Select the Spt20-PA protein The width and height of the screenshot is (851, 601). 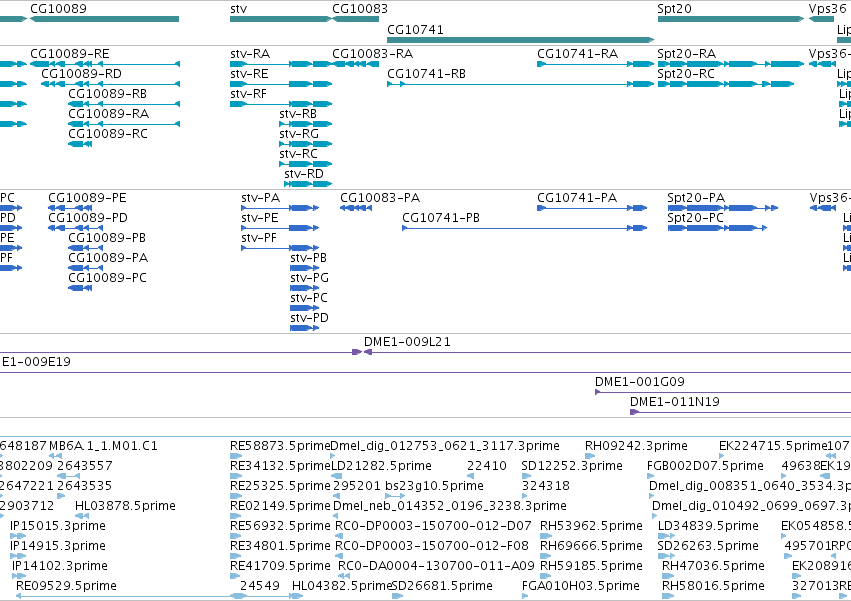tap(696, 198)
